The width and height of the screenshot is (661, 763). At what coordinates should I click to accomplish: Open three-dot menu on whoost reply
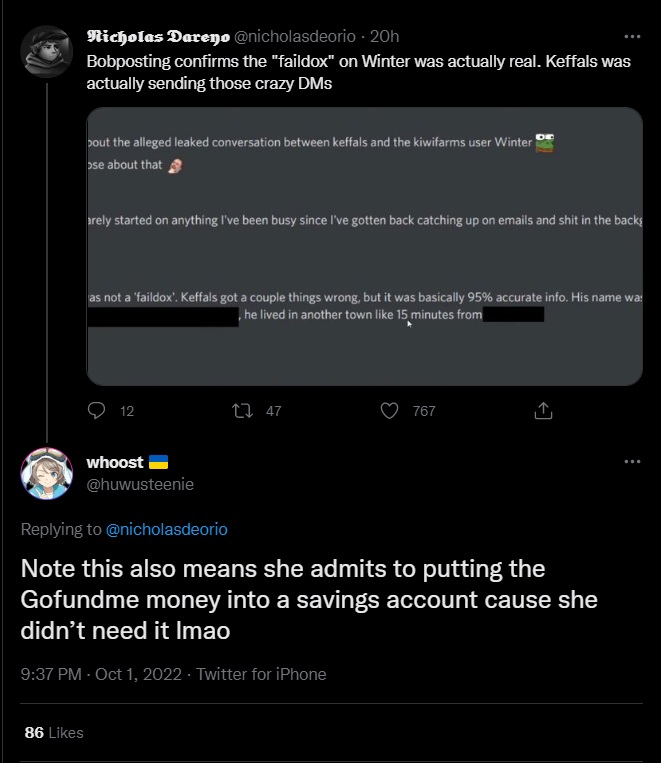[x=631, y=461]
